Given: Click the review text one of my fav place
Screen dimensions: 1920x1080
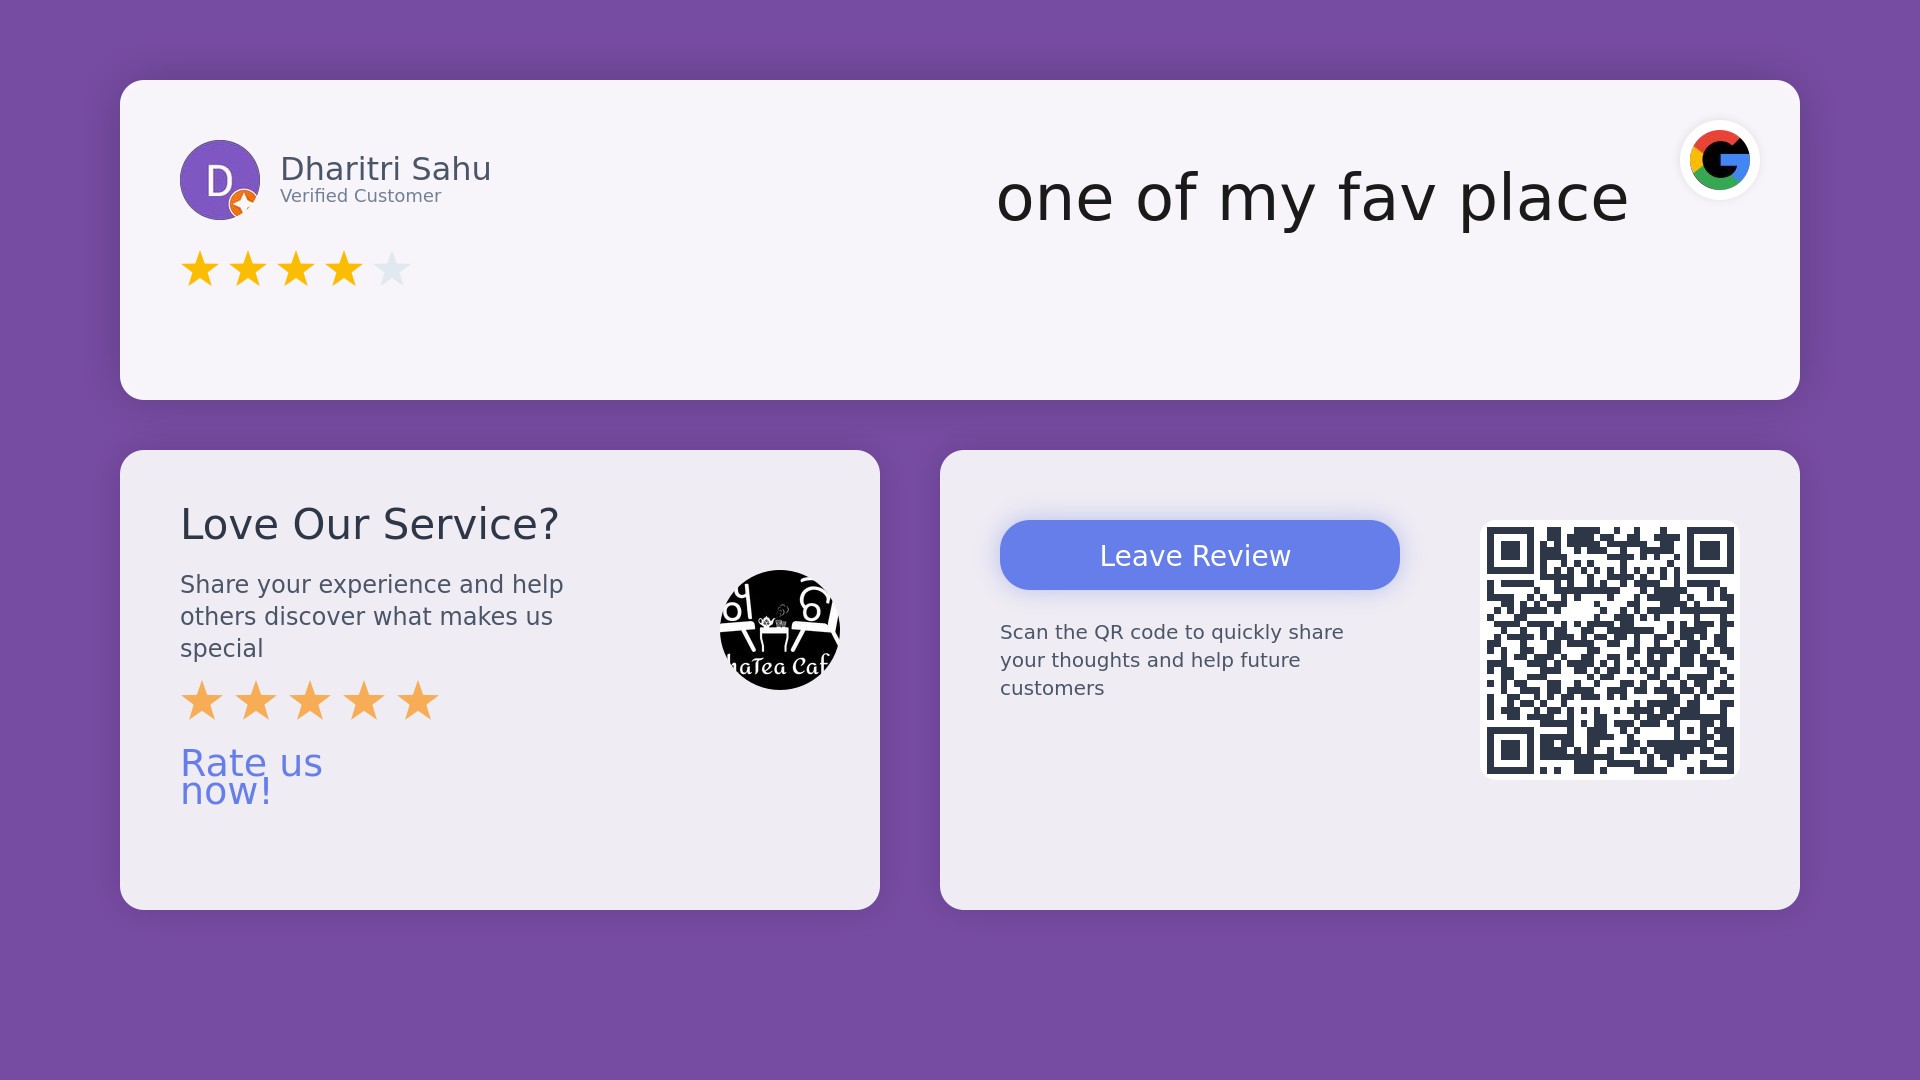Looking at the screenshot, I should pos(1312,198).
